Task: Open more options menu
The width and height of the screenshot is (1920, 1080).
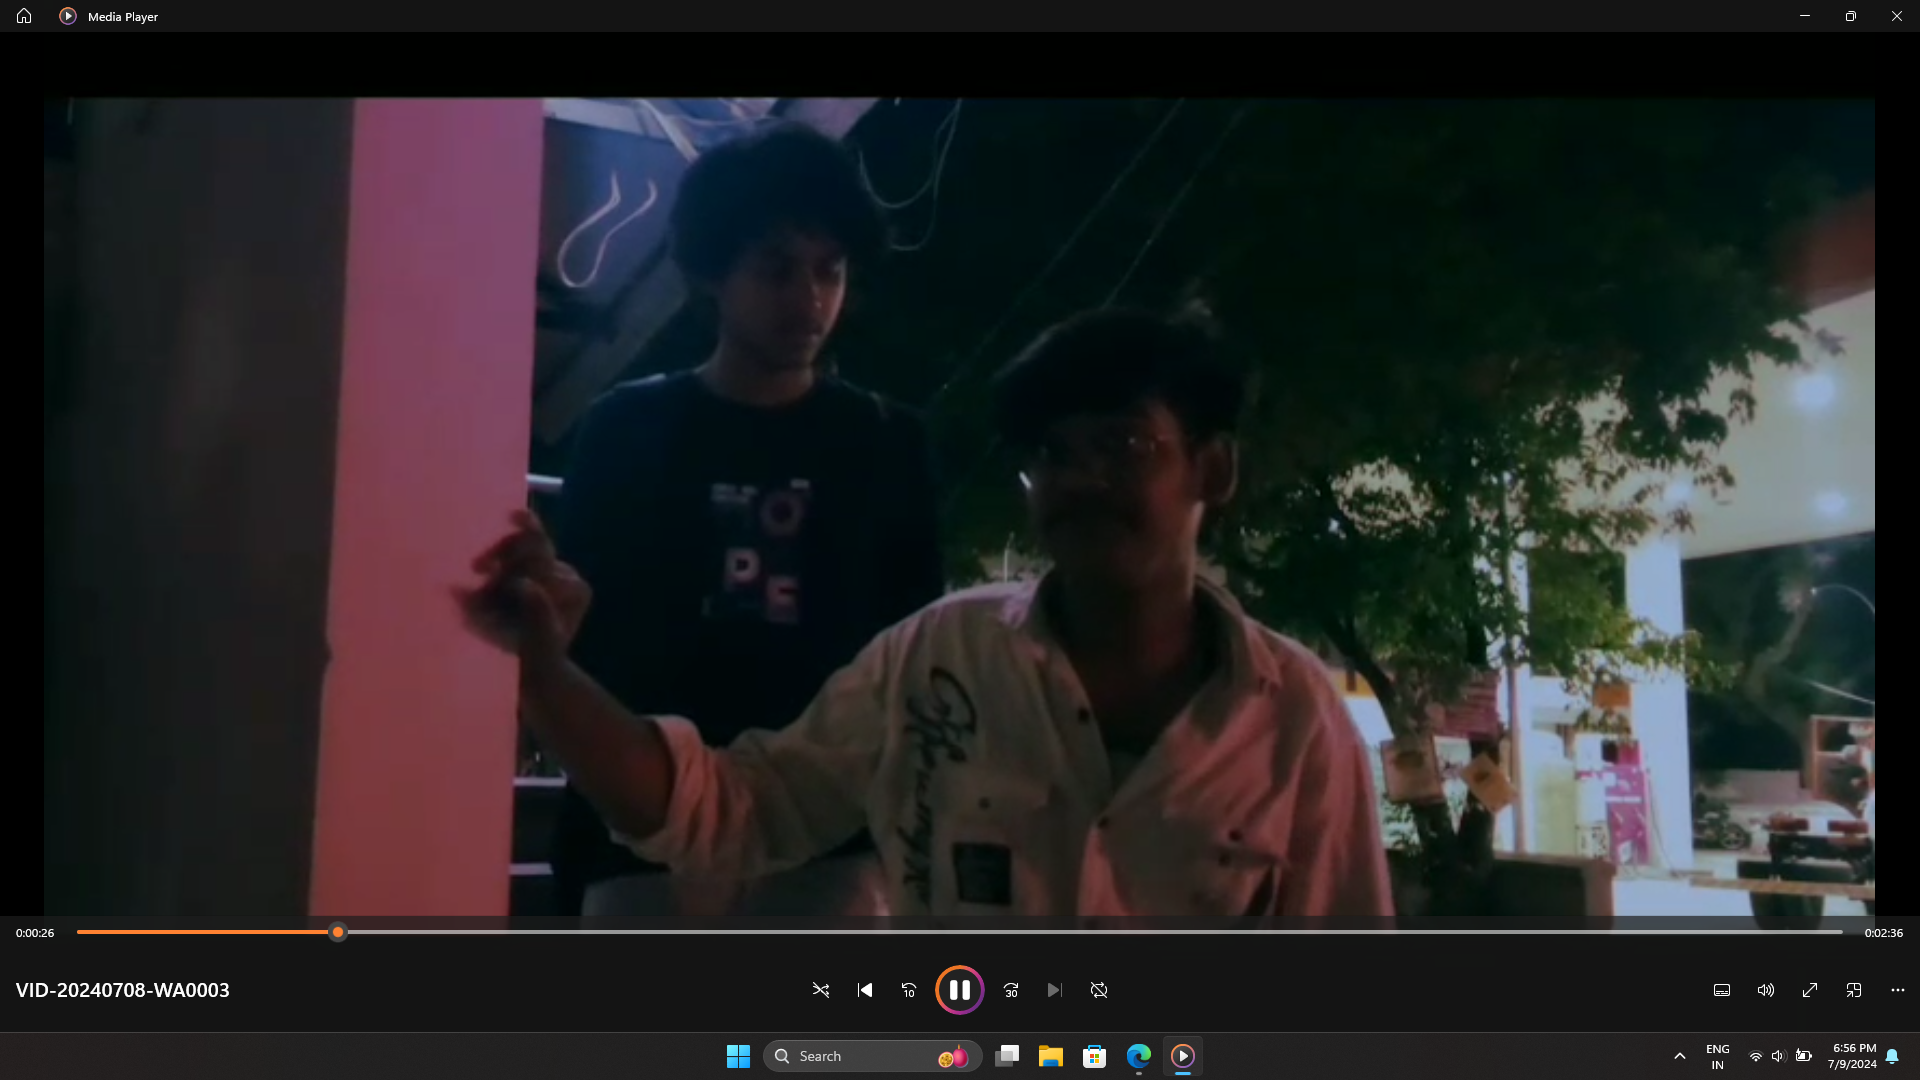Action: (x=1898, y=990)
